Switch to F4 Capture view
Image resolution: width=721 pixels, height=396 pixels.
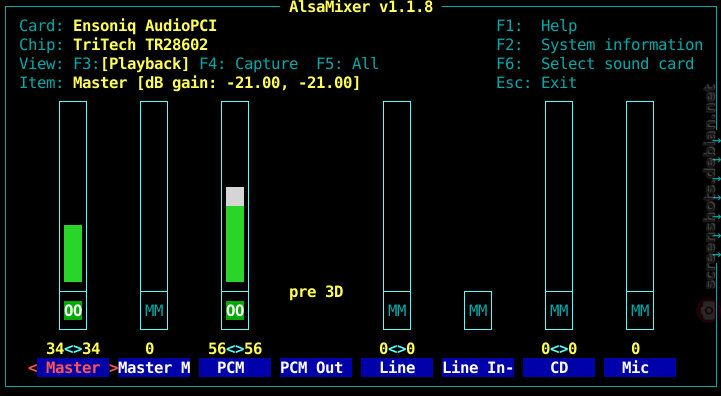click(x=249, y=63)
